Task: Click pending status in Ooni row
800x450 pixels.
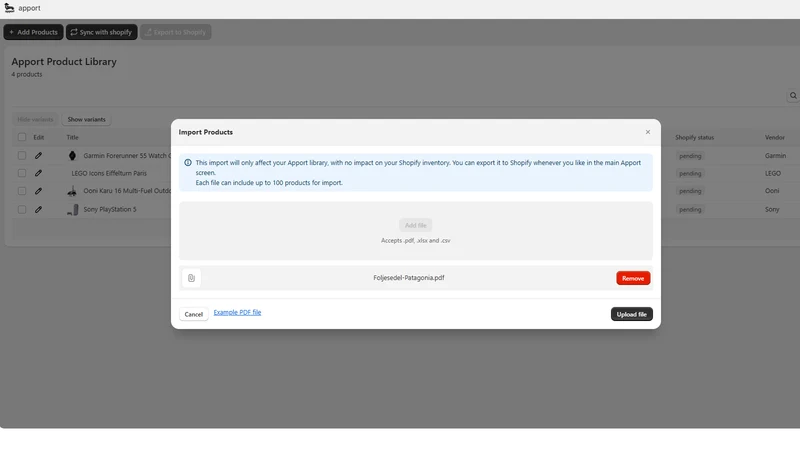Action: [690, 191]
